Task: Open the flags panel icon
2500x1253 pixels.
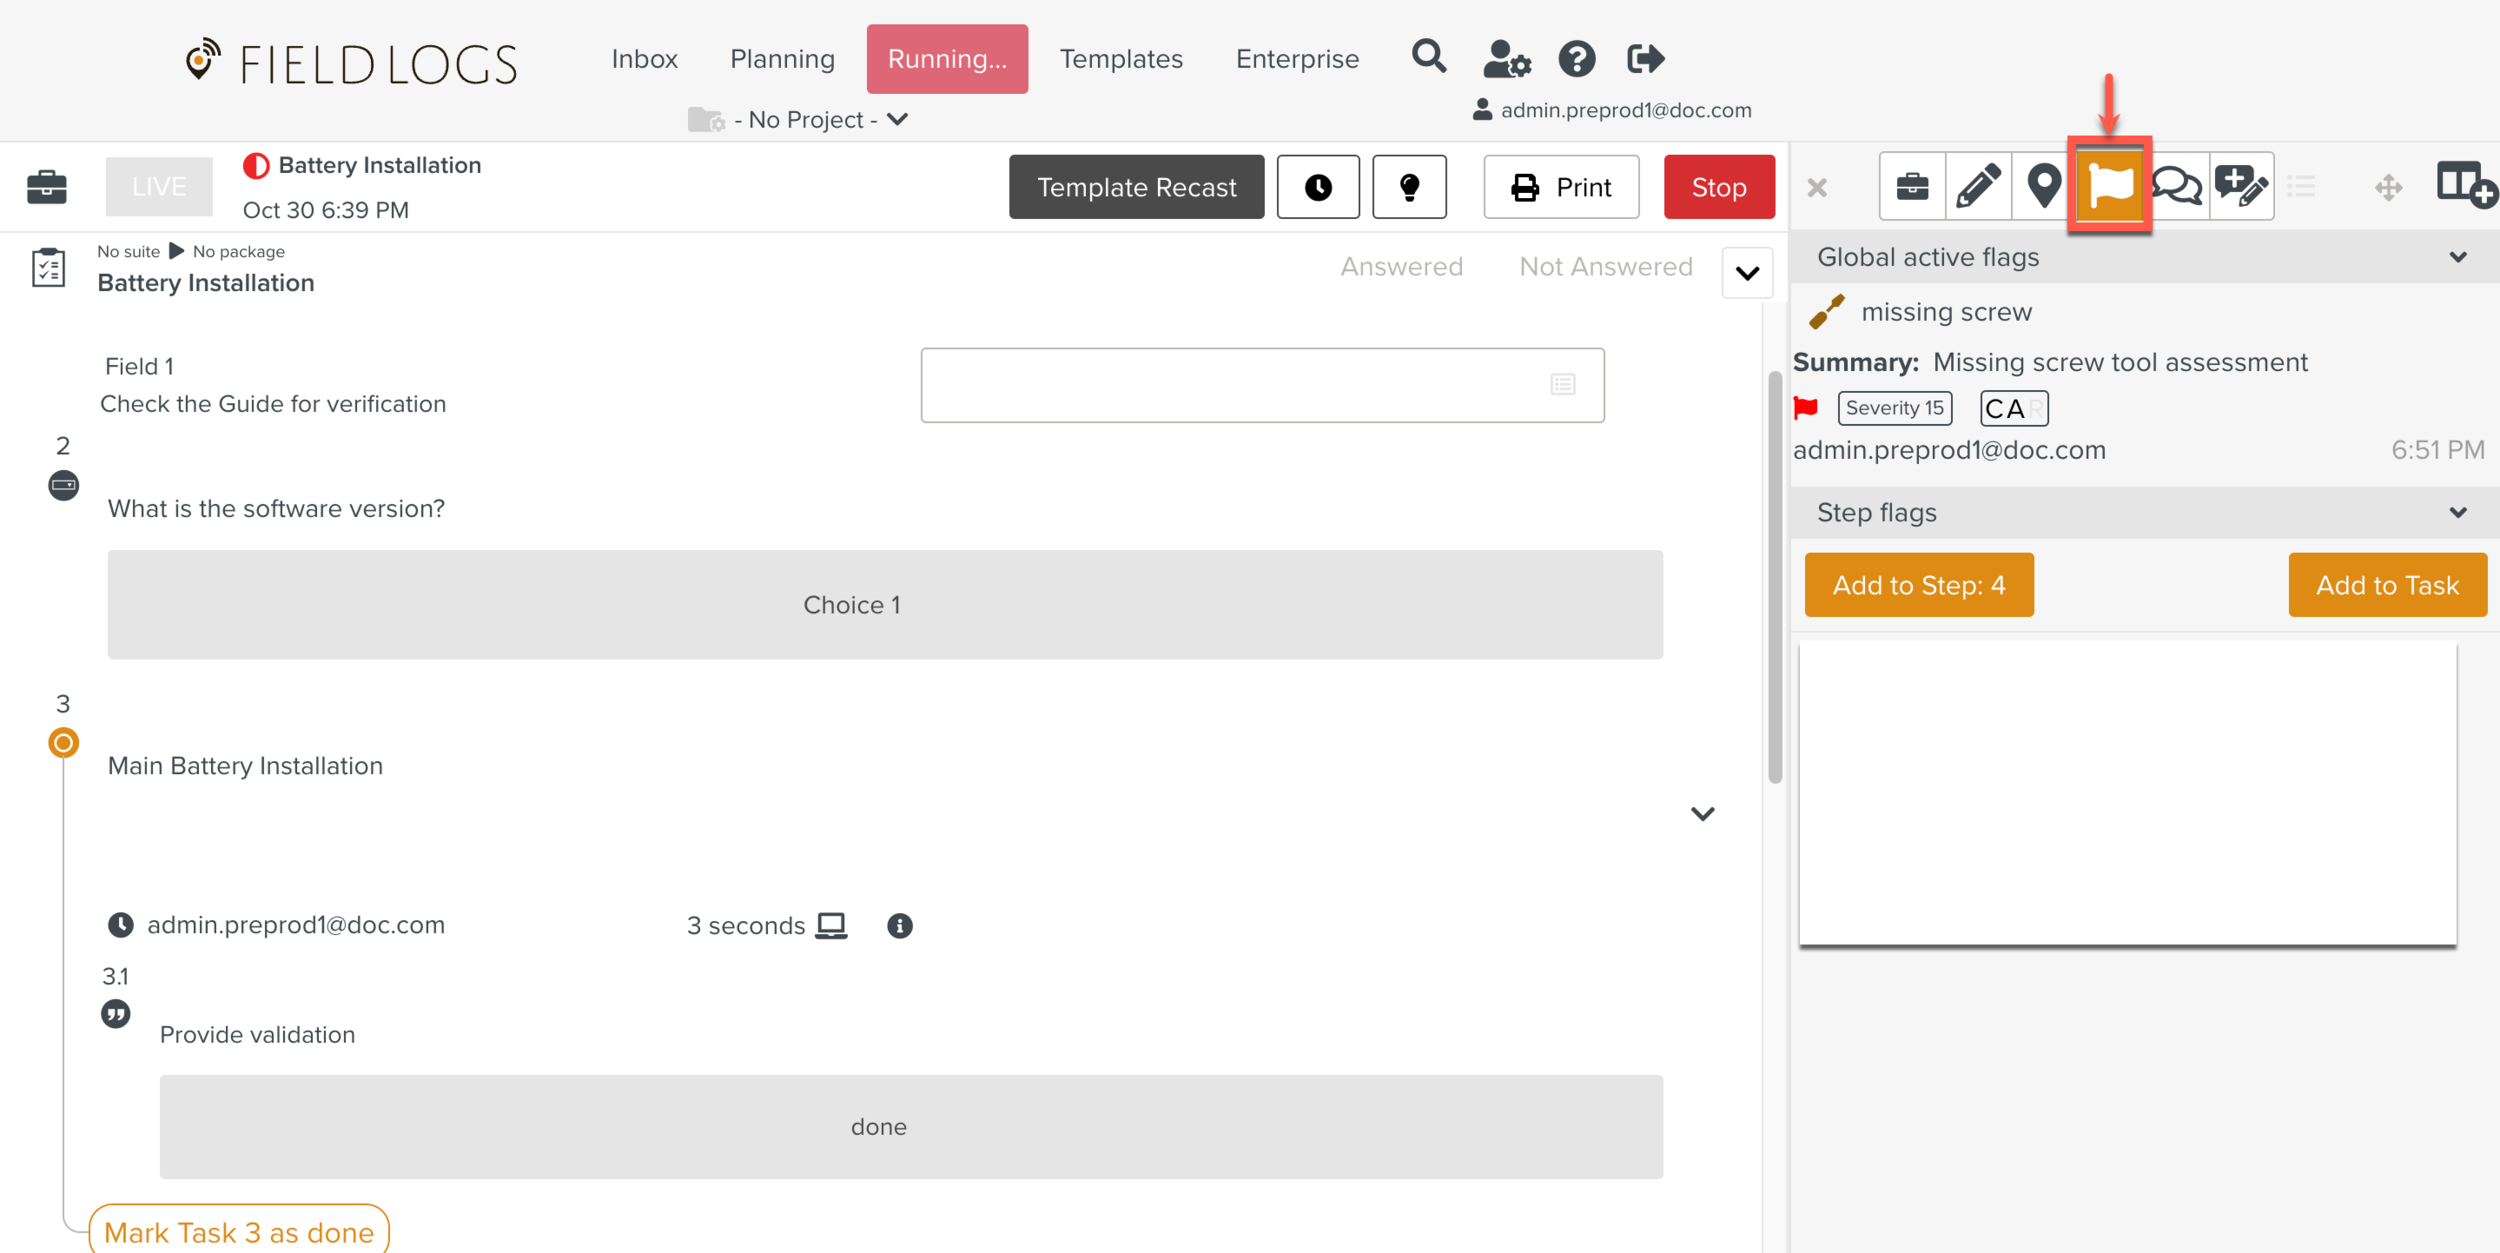Action: click(2109, 186)
